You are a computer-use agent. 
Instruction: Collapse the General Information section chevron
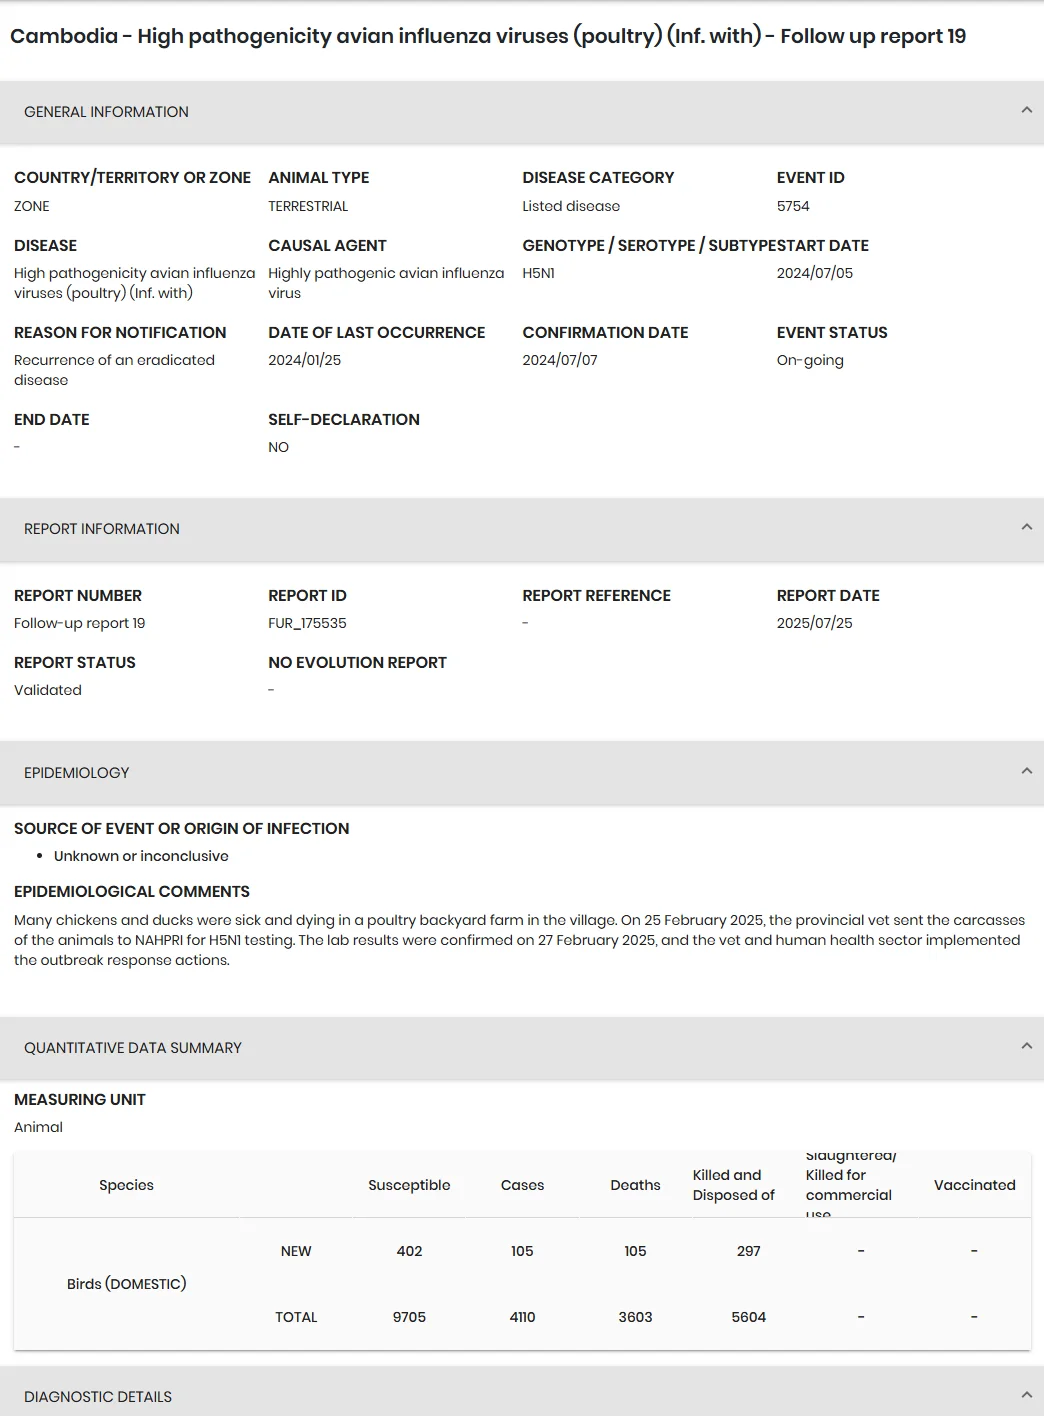pos(1026,111)
